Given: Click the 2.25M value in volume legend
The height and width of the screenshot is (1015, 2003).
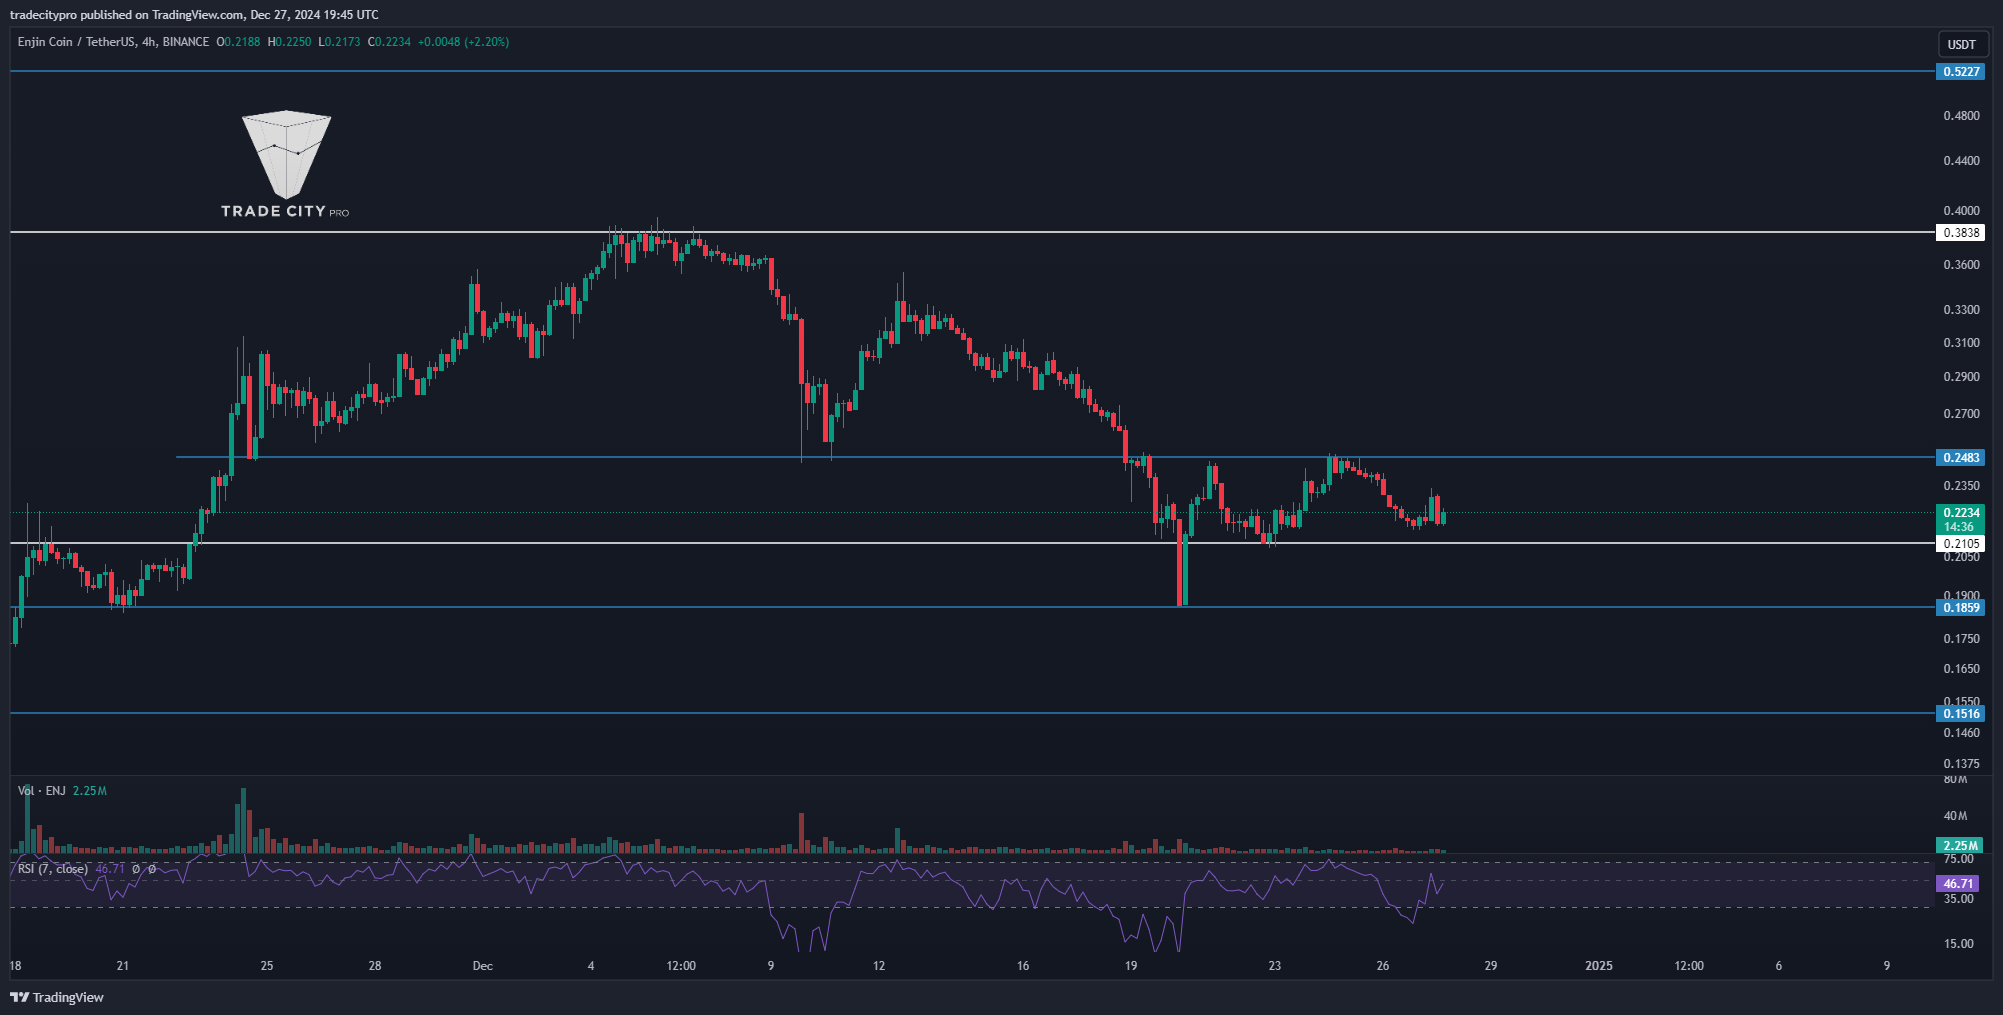Looking at the screenshot, I should [x=90, y=791].
